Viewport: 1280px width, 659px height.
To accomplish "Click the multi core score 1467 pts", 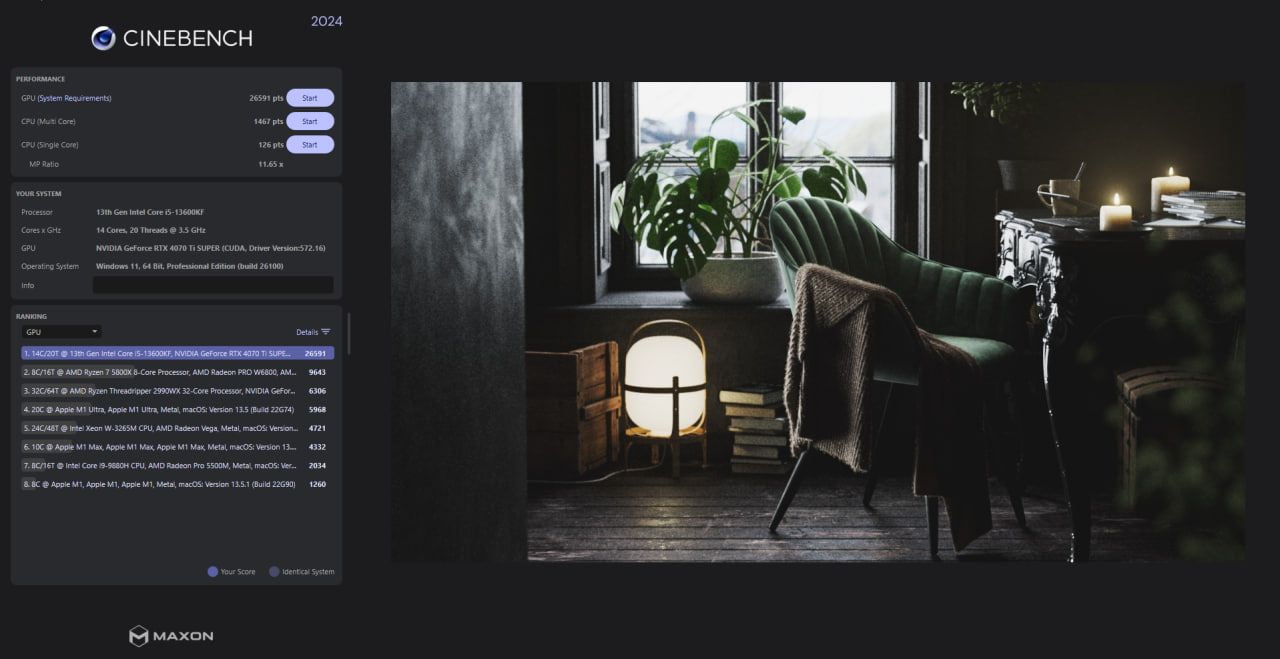I will [268, 121].
